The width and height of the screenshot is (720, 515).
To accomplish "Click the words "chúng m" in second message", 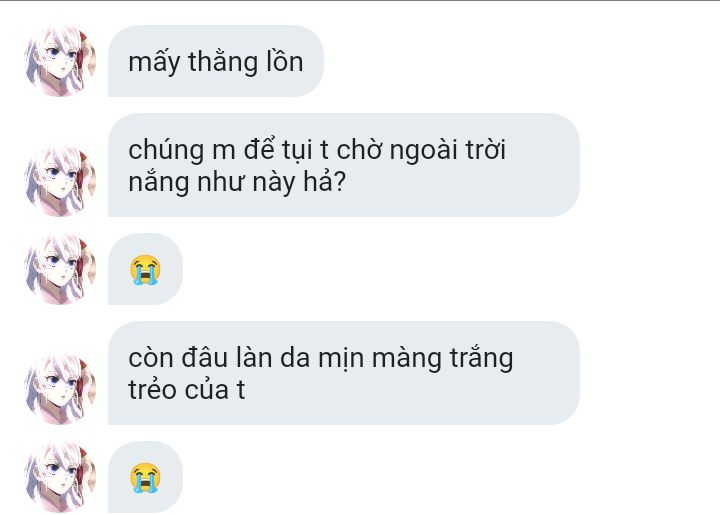I will (x=182, y=151).
